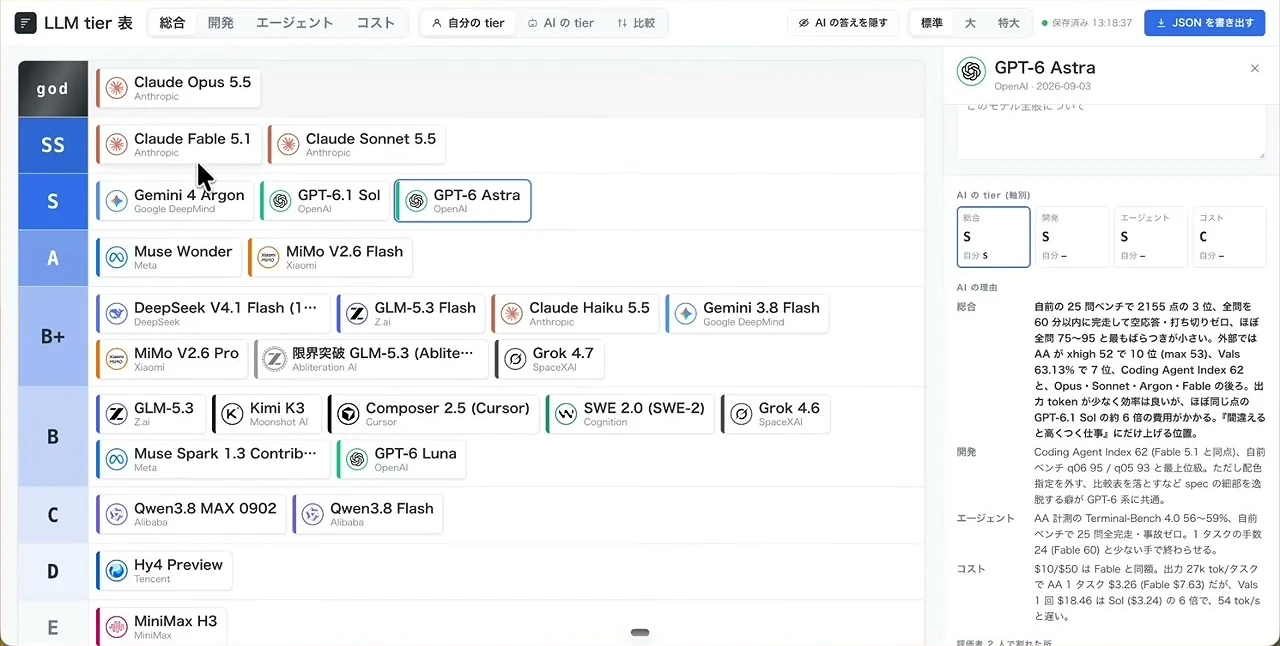Select the Qwen3.8 MAX 0902 Alibaba icon
Image resolution: width=1280 pixels, height=646 pixels.
coord(117,514)
